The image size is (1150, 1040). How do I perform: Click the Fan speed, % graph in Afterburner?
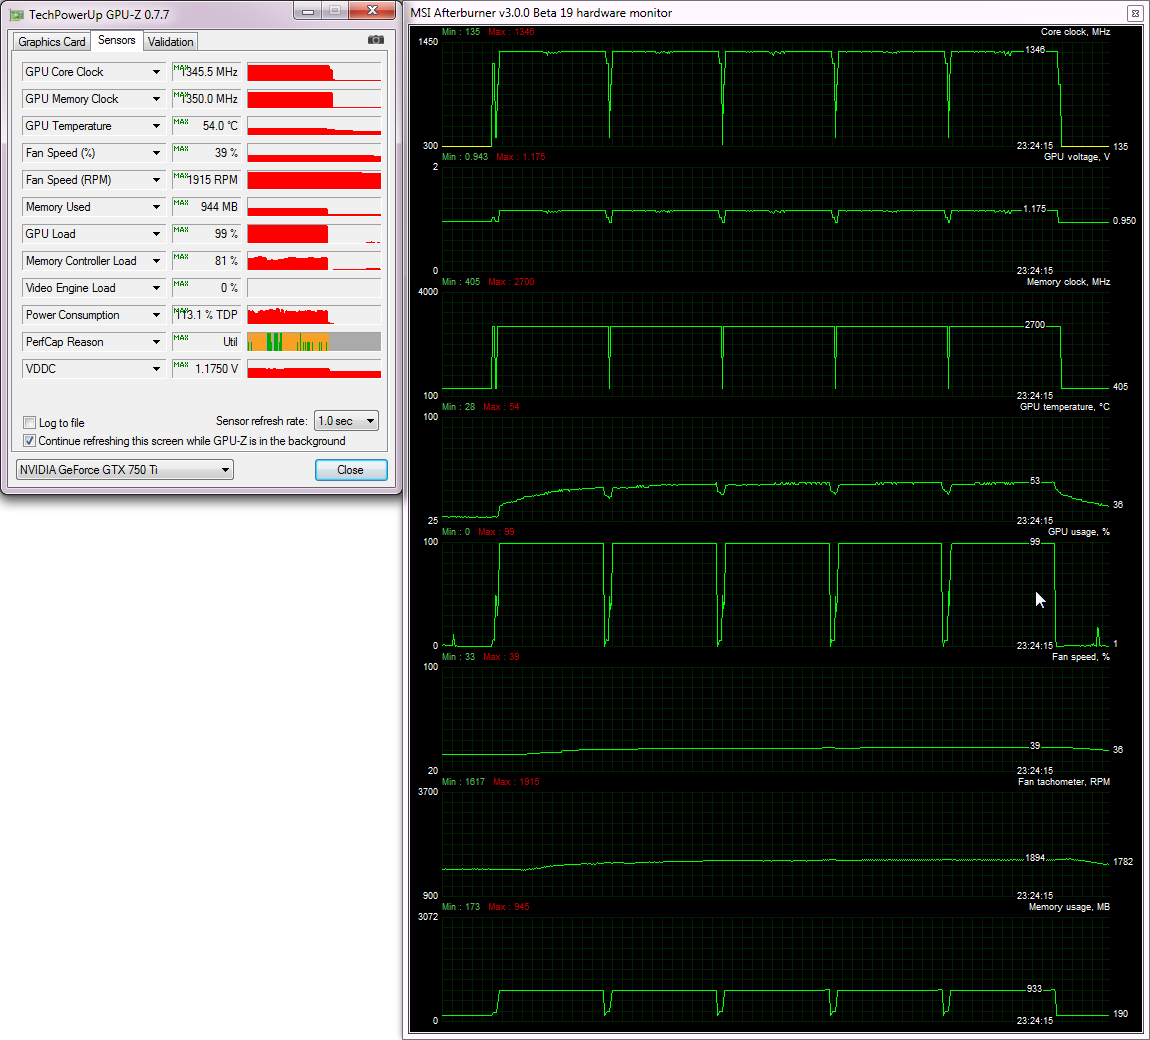(x=775, y=719)
